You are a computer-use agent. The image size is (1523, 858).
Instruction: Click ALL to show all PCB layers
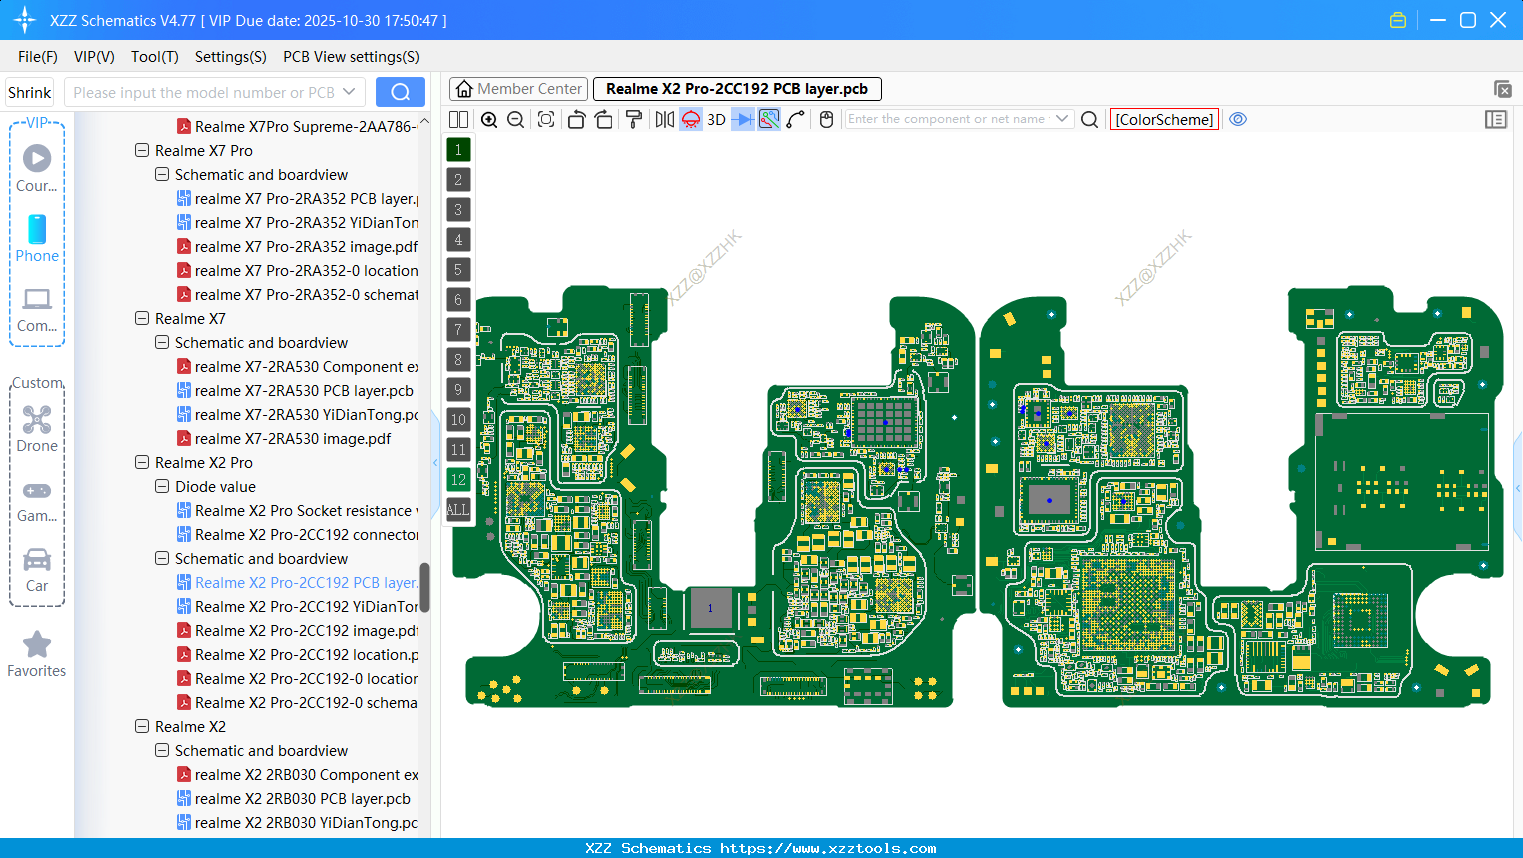tap(458, 510)
